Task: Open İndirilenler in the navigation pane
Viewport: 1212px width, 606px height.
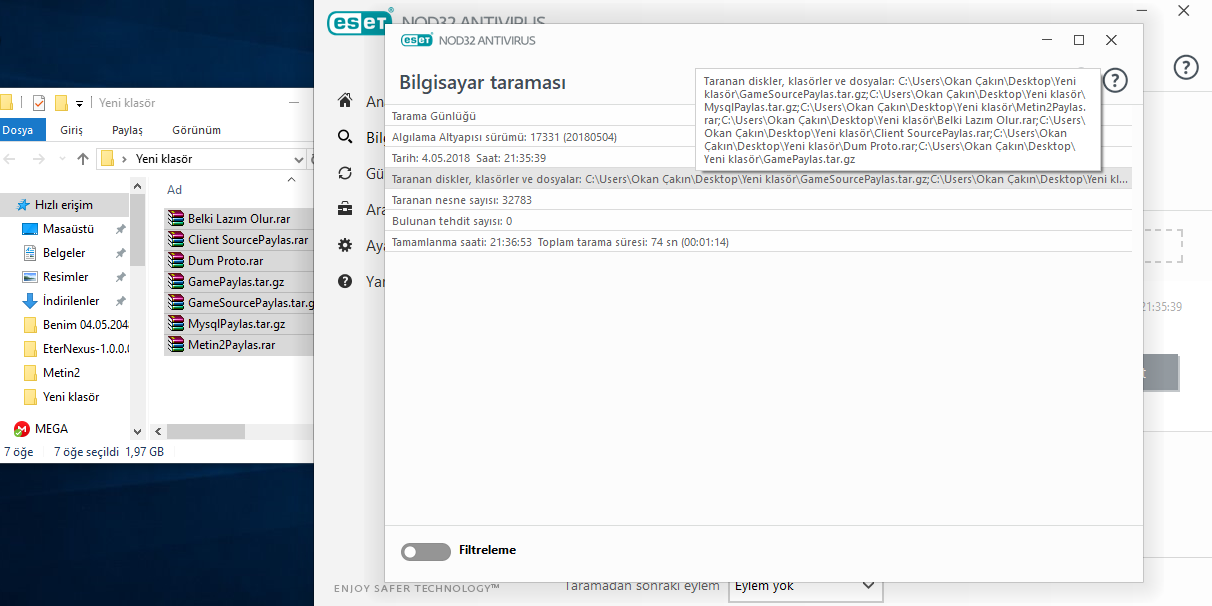Action: click(70, 301)
